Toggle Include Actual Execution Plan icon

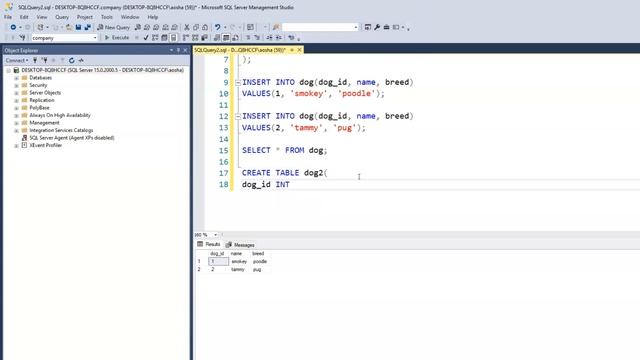tap(186, 38)
